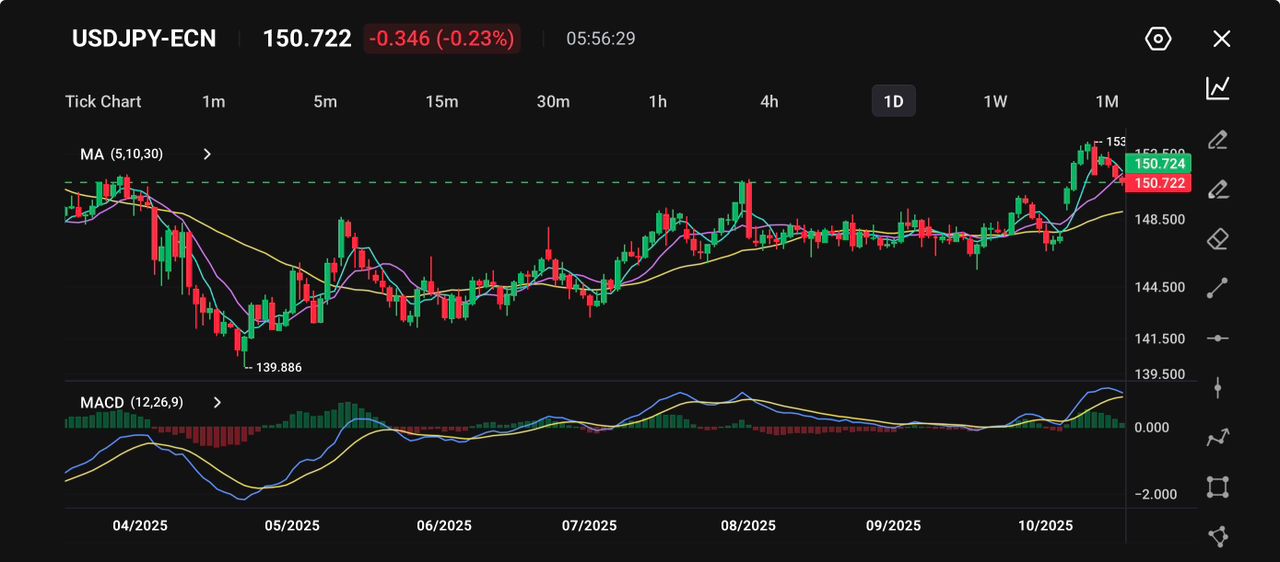Click the 15m timeframe option

point(441,101)
